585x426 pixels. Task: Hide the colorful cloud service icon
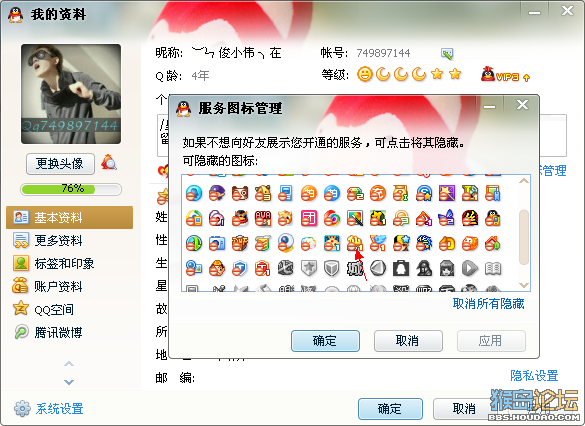pos(309,243)
